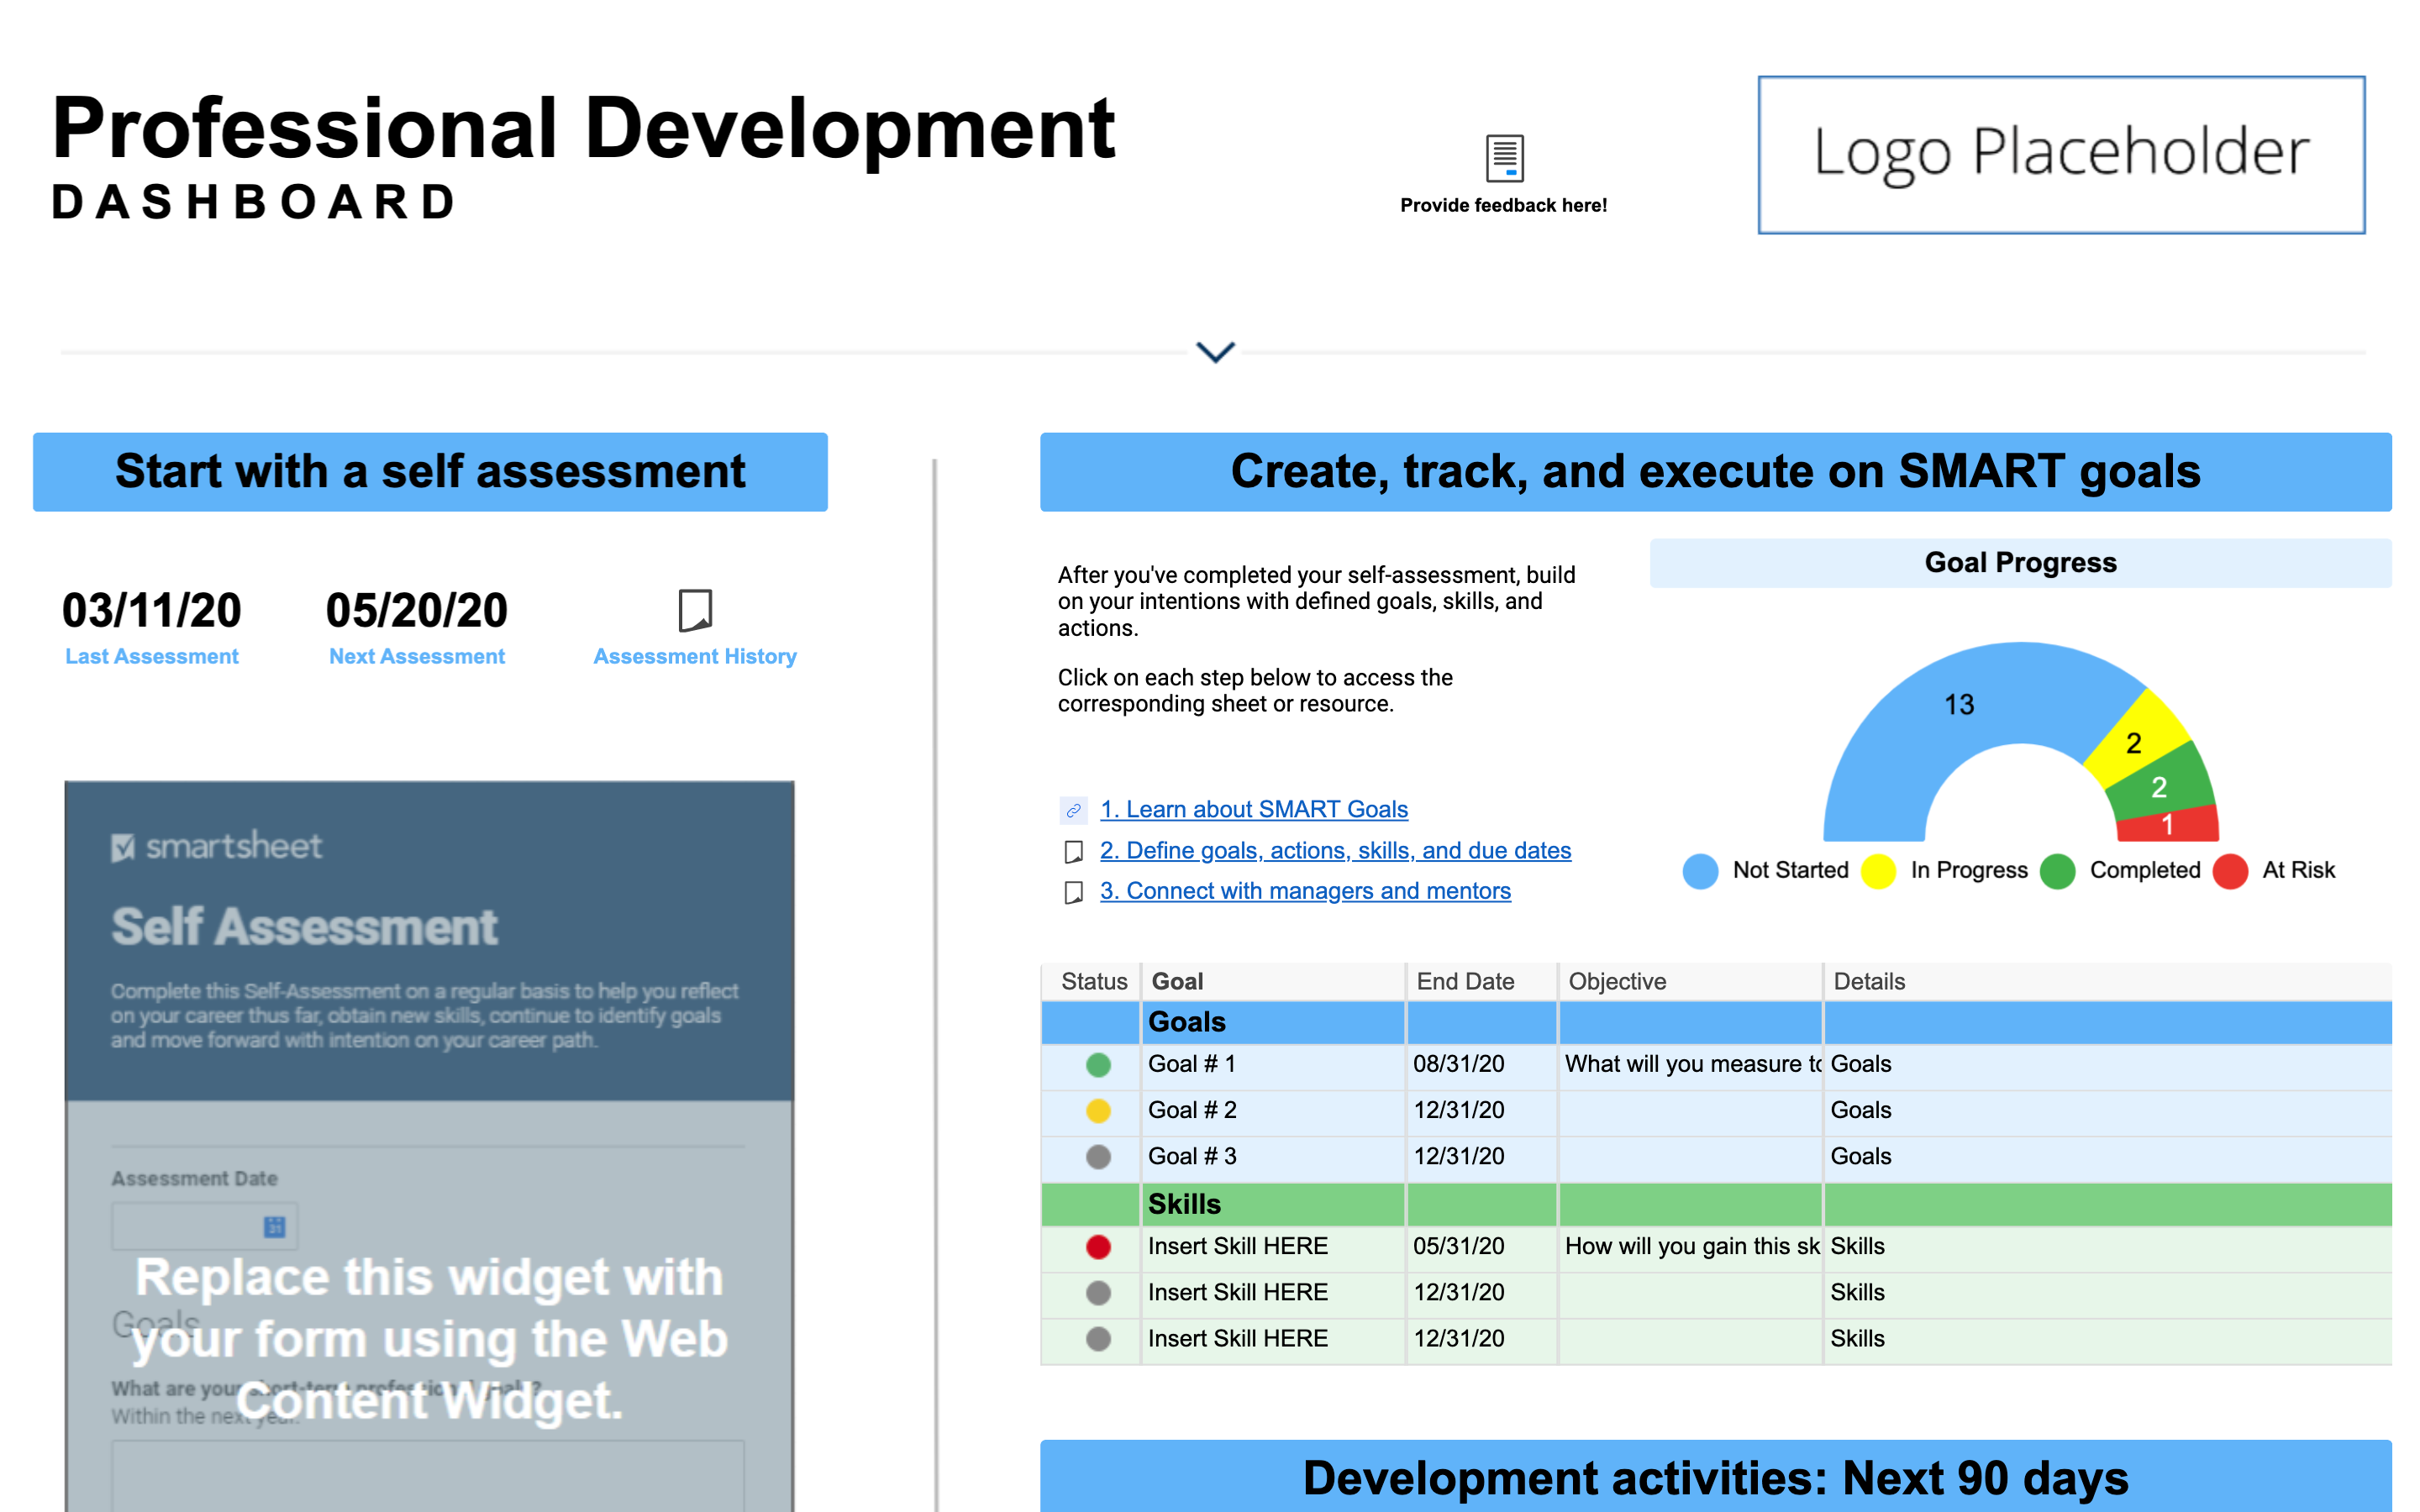Click the Objective column header
This screenshot has height=1512, width=2420.
[x=1617, y=981]
